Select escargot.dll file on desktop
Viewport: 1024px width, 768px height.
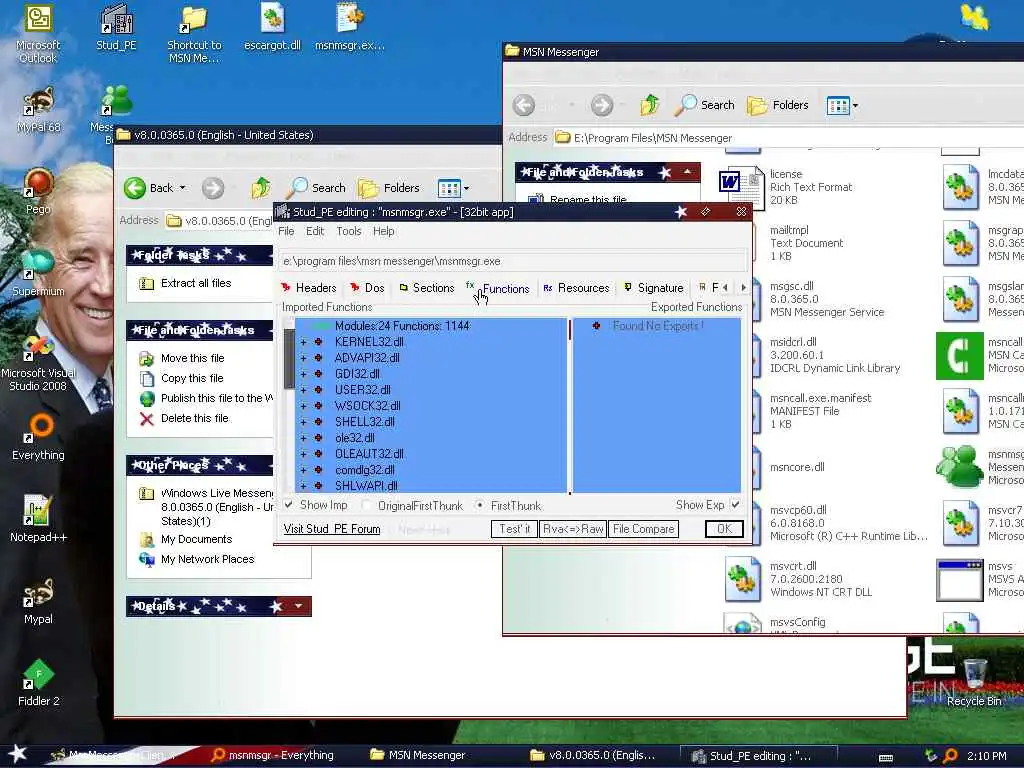(272, 27)
